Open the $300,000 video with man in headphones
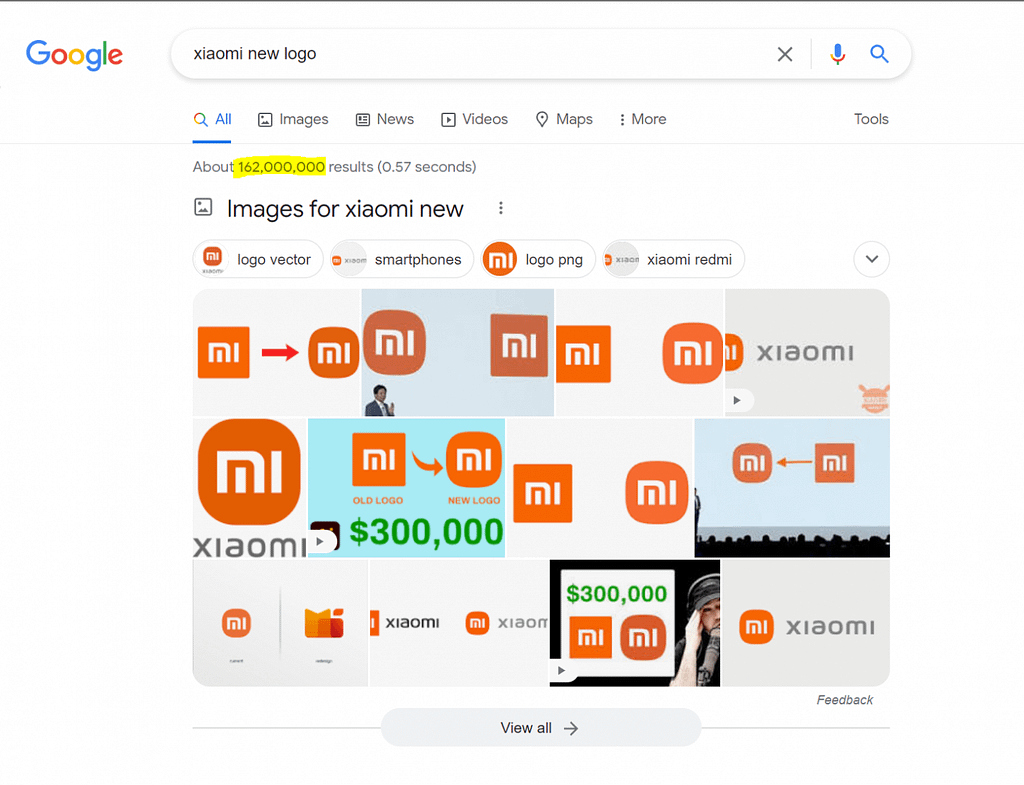 635,623
